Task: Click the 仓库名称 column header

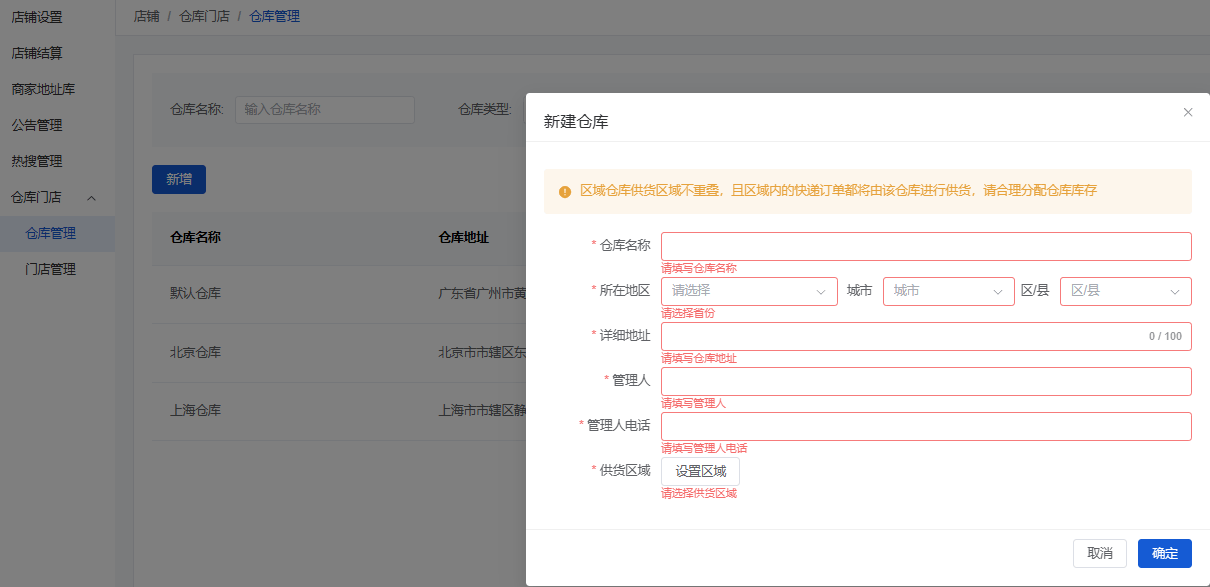Action: tap(195, 238)
